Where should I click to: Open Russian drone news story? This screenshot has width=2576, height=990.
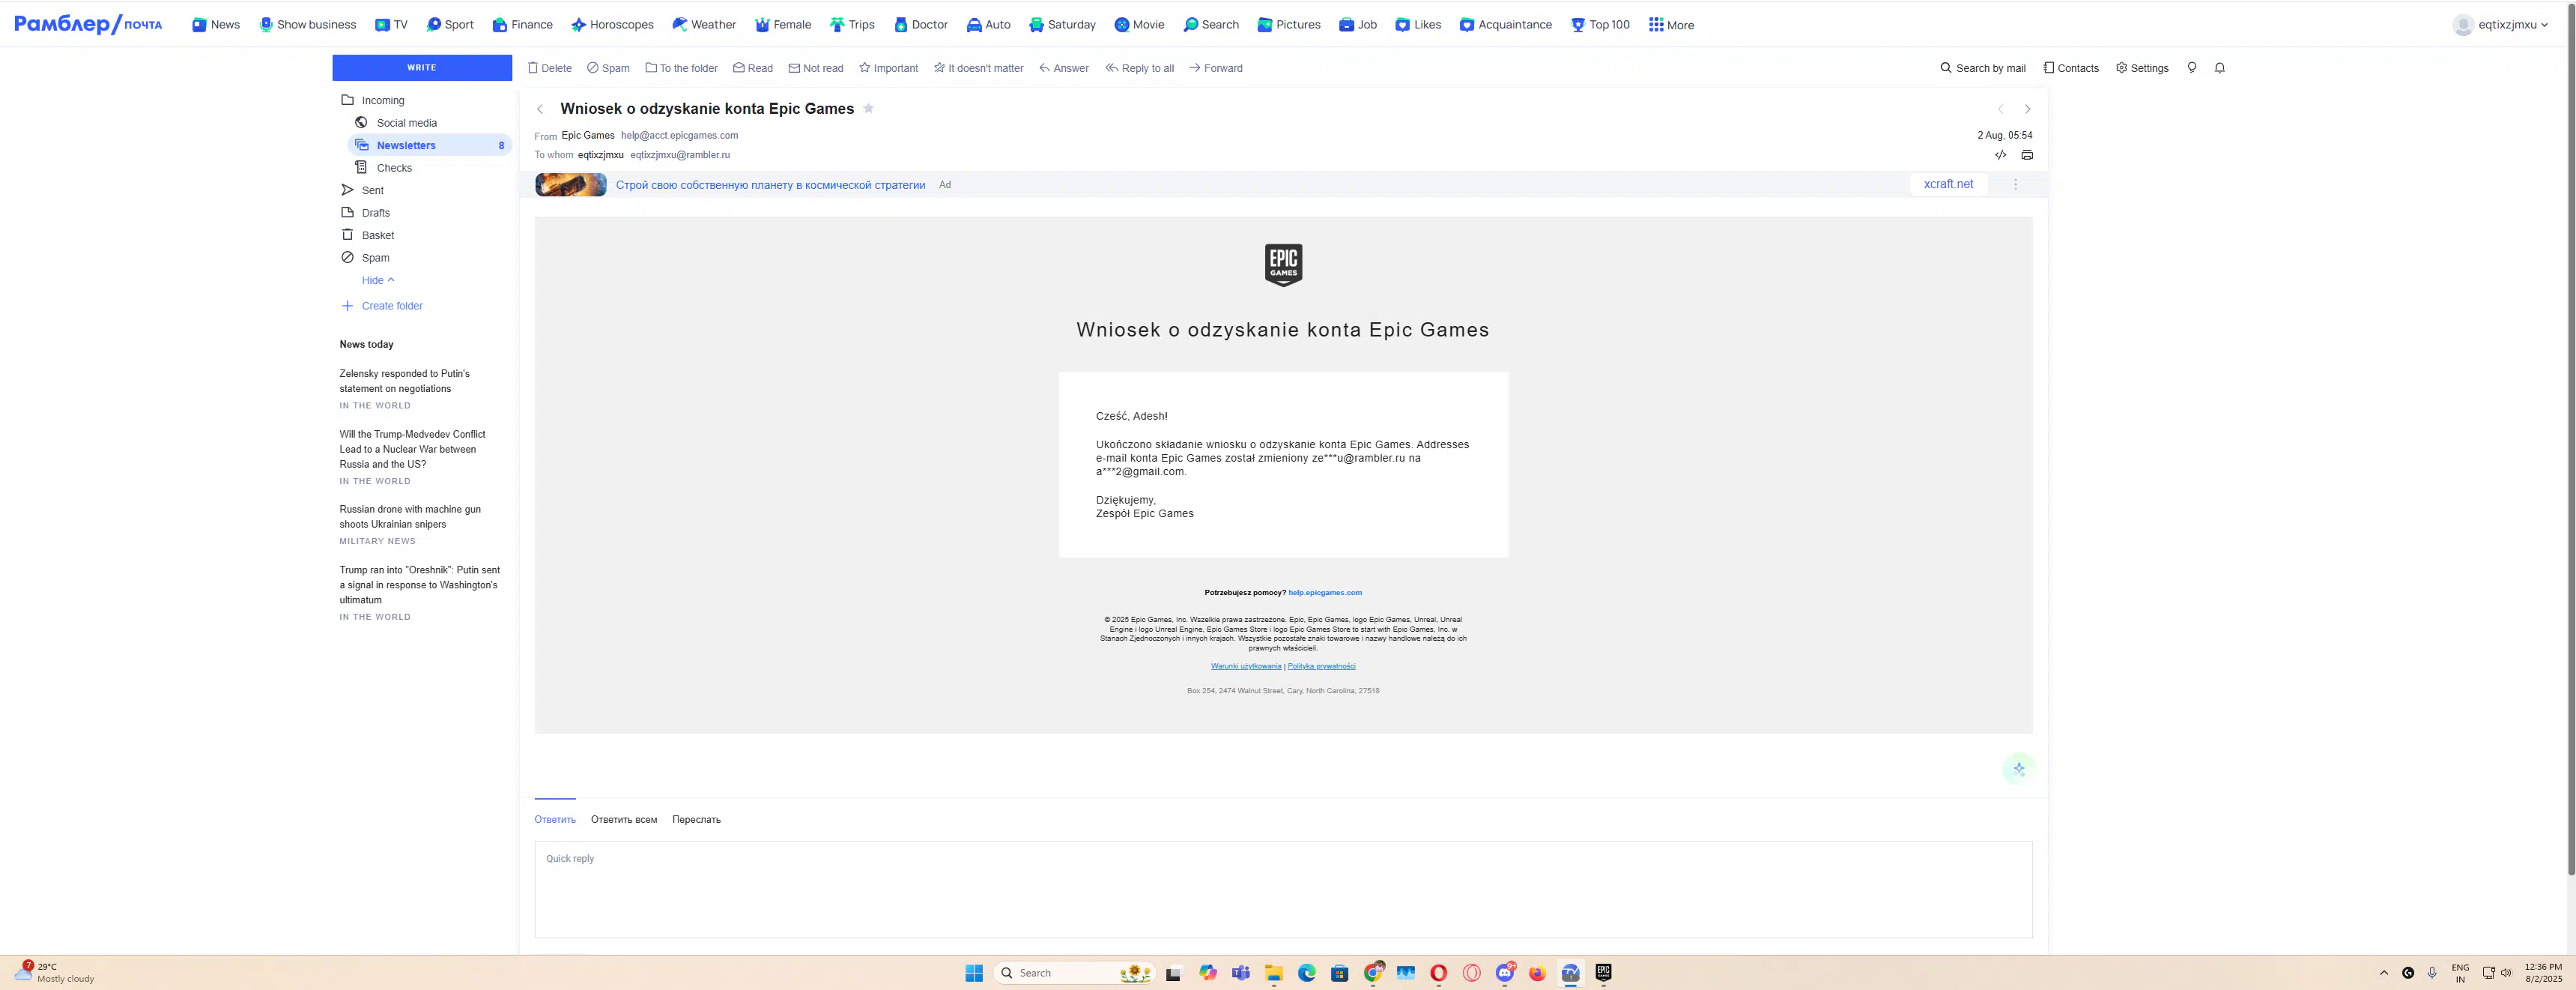point(410,517)
